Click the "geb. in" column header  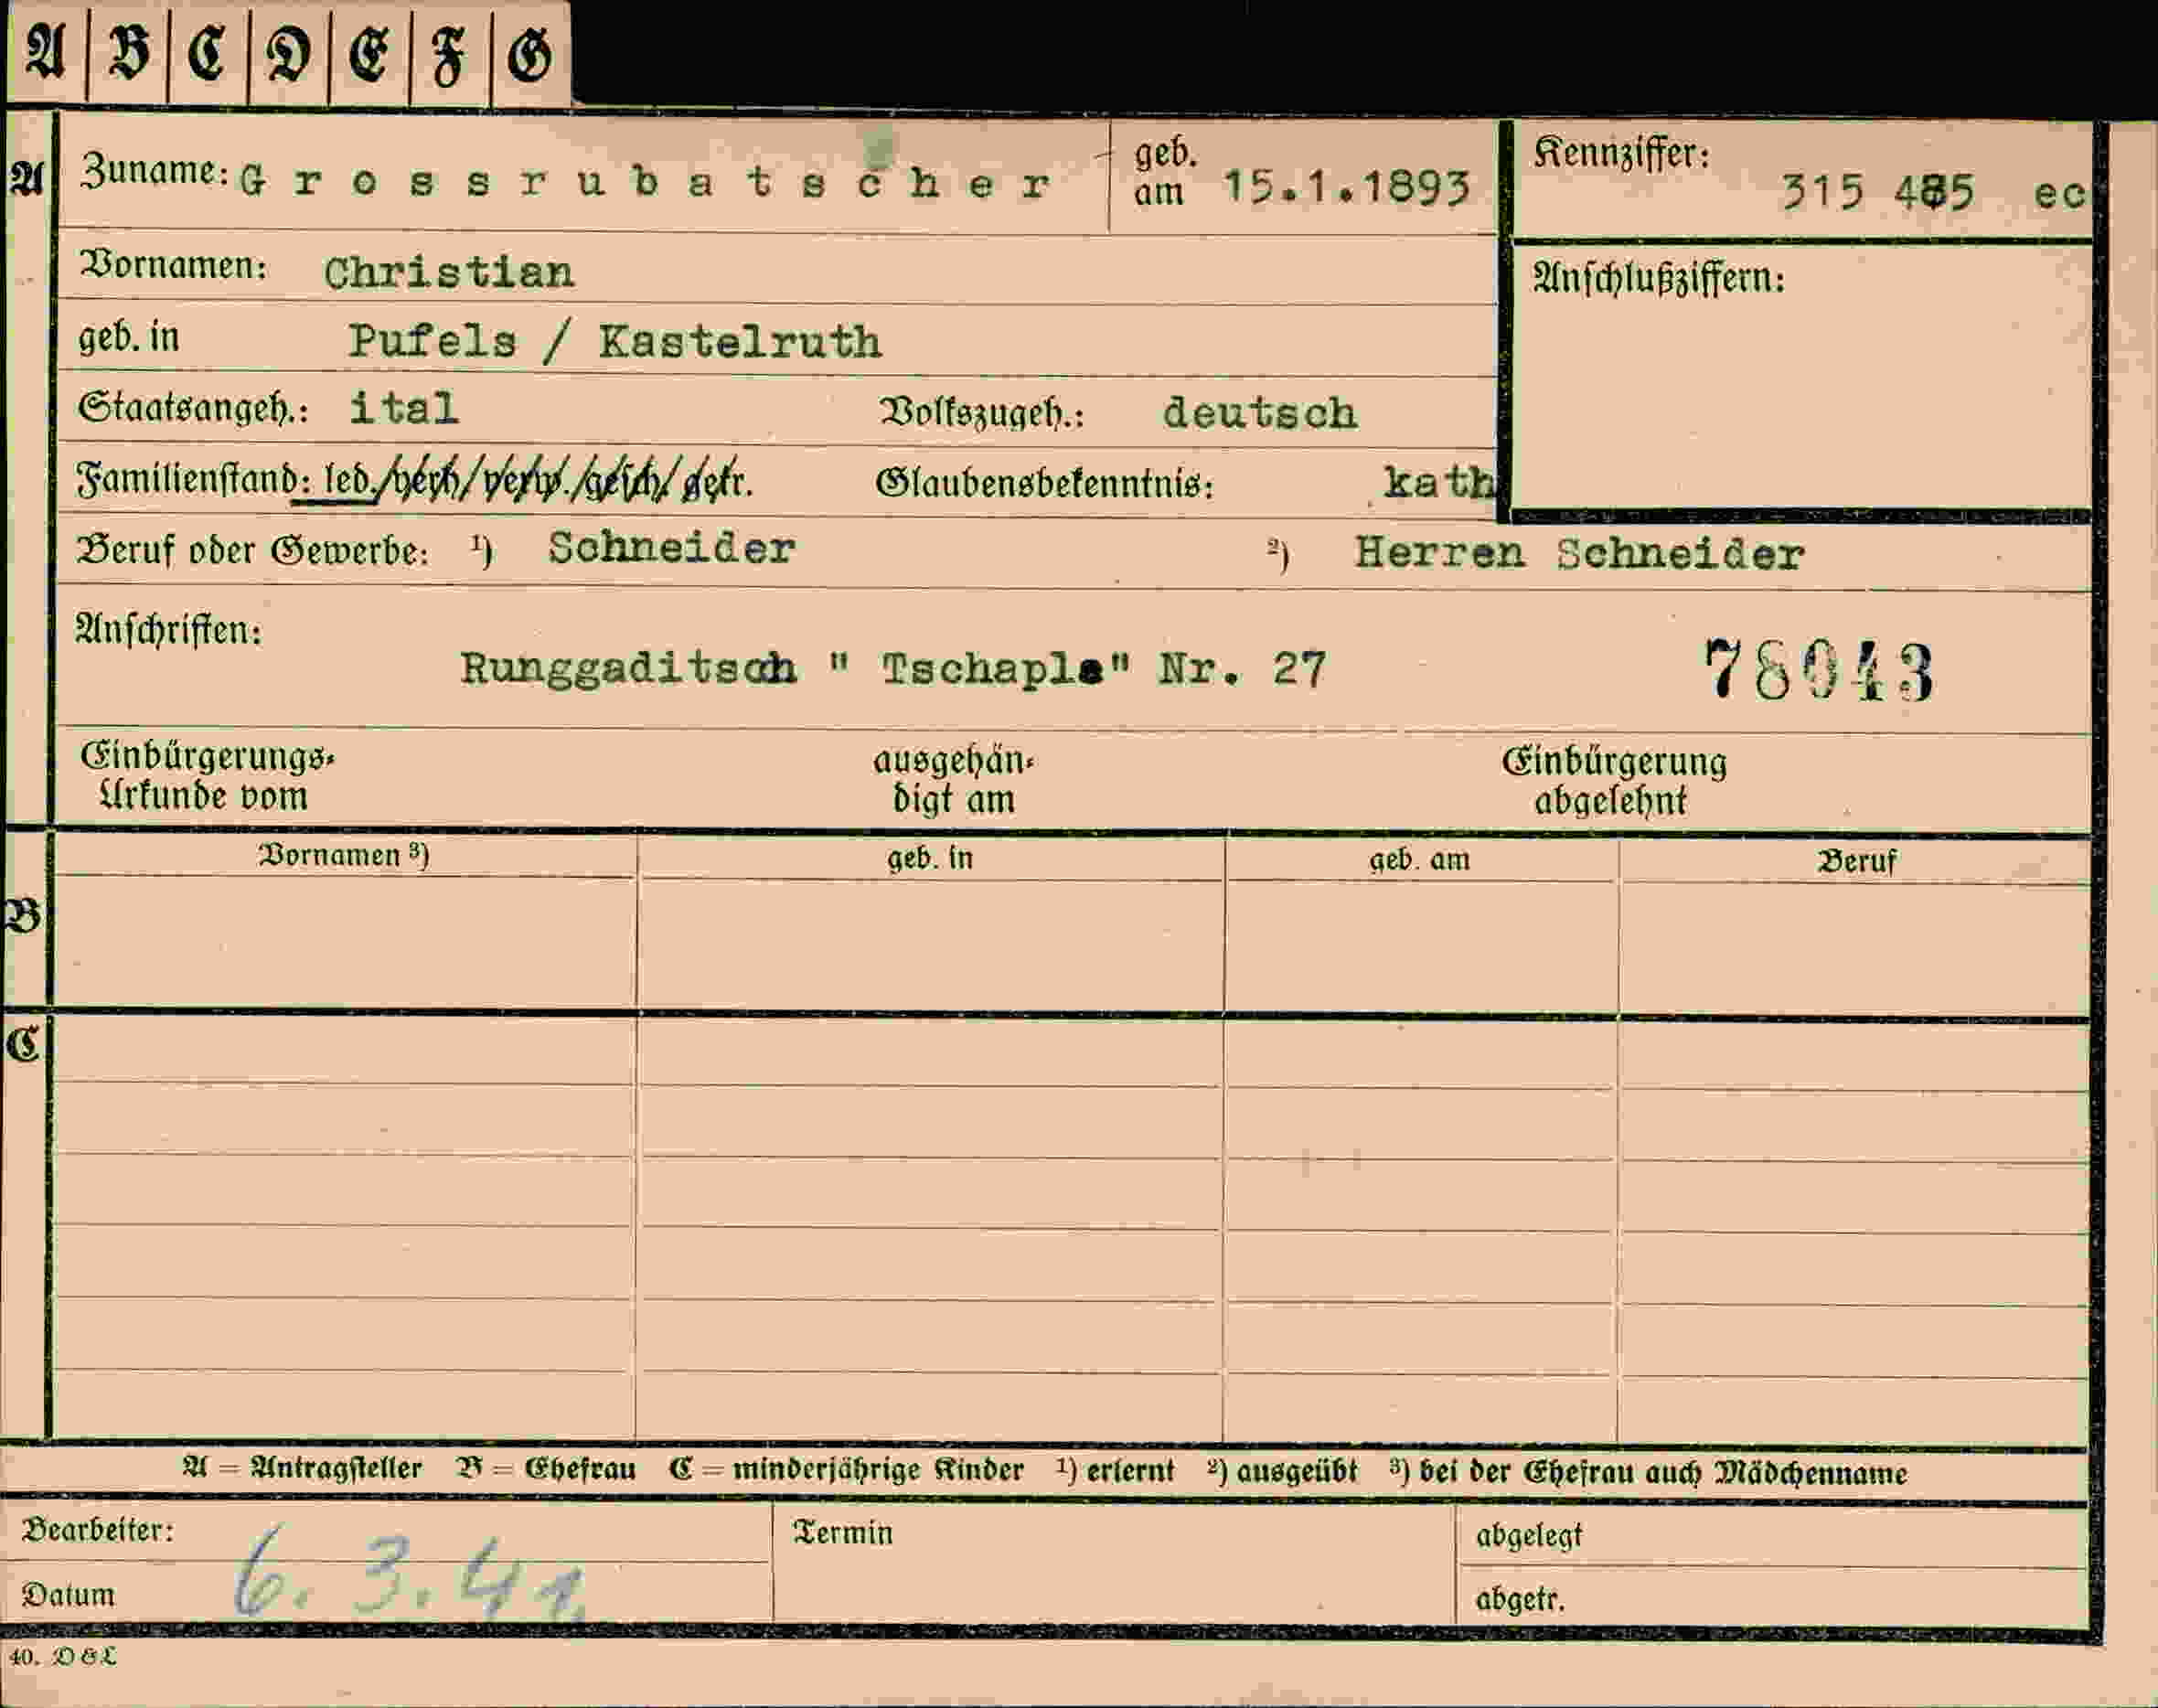(x=930, y=859)
